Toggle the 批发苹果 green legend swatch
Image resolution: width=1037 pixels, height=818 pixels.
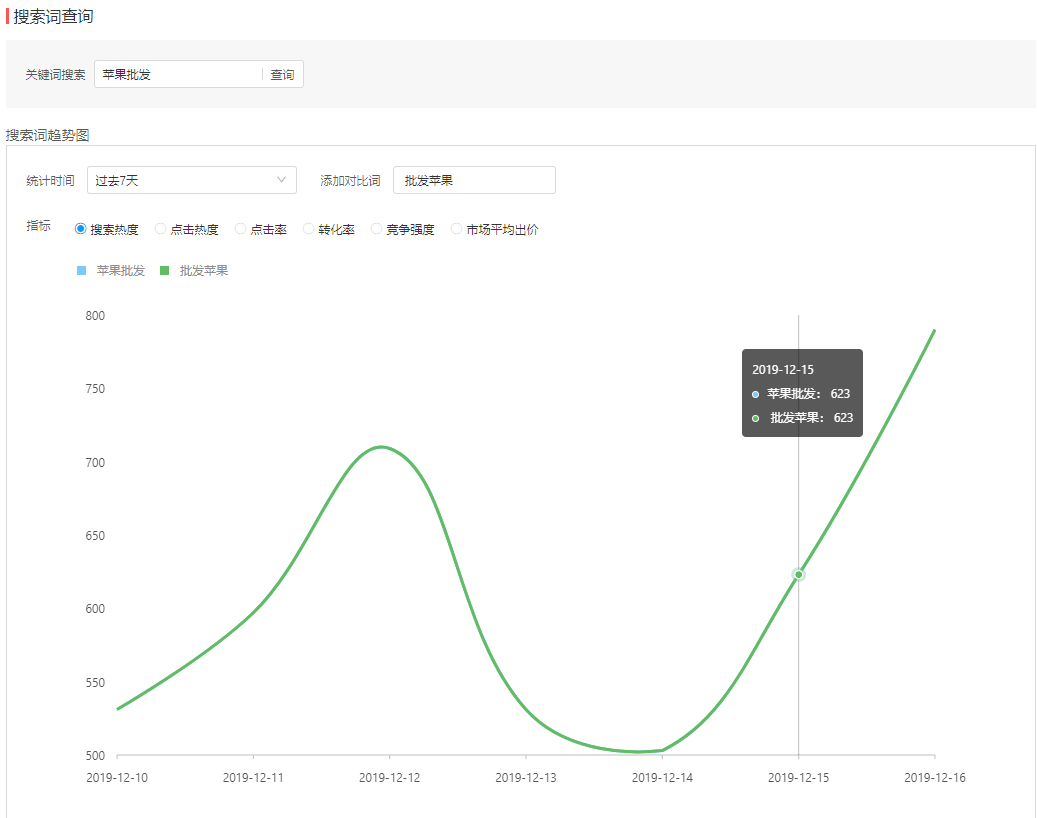pos(165,270)
